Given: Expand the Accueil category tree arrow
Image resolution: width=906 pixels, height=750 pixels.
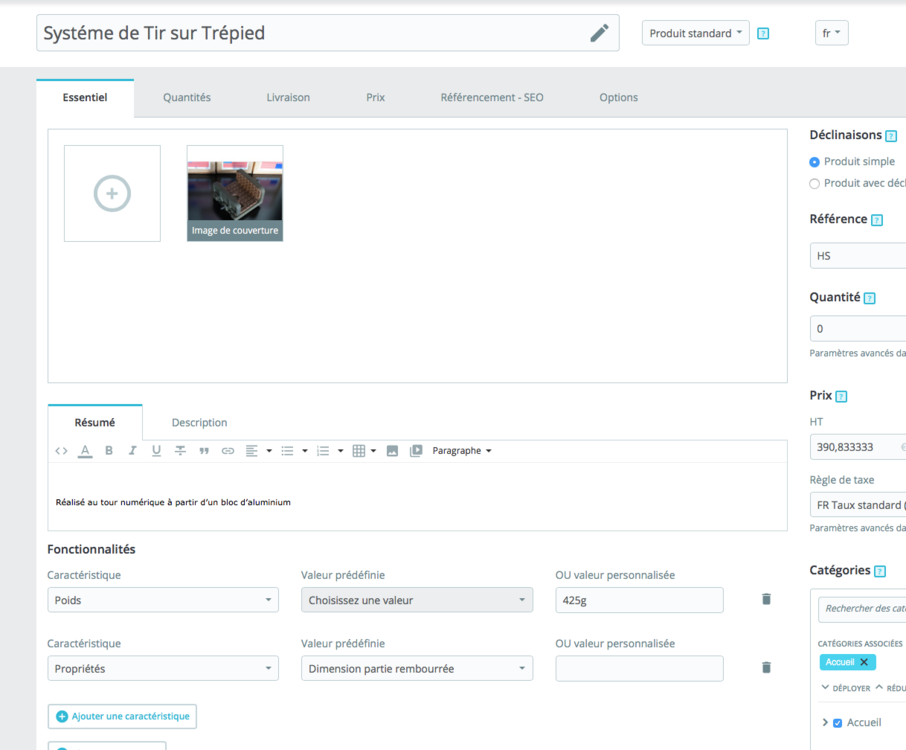Looking at the screenshot, I should tap(825, 722).
